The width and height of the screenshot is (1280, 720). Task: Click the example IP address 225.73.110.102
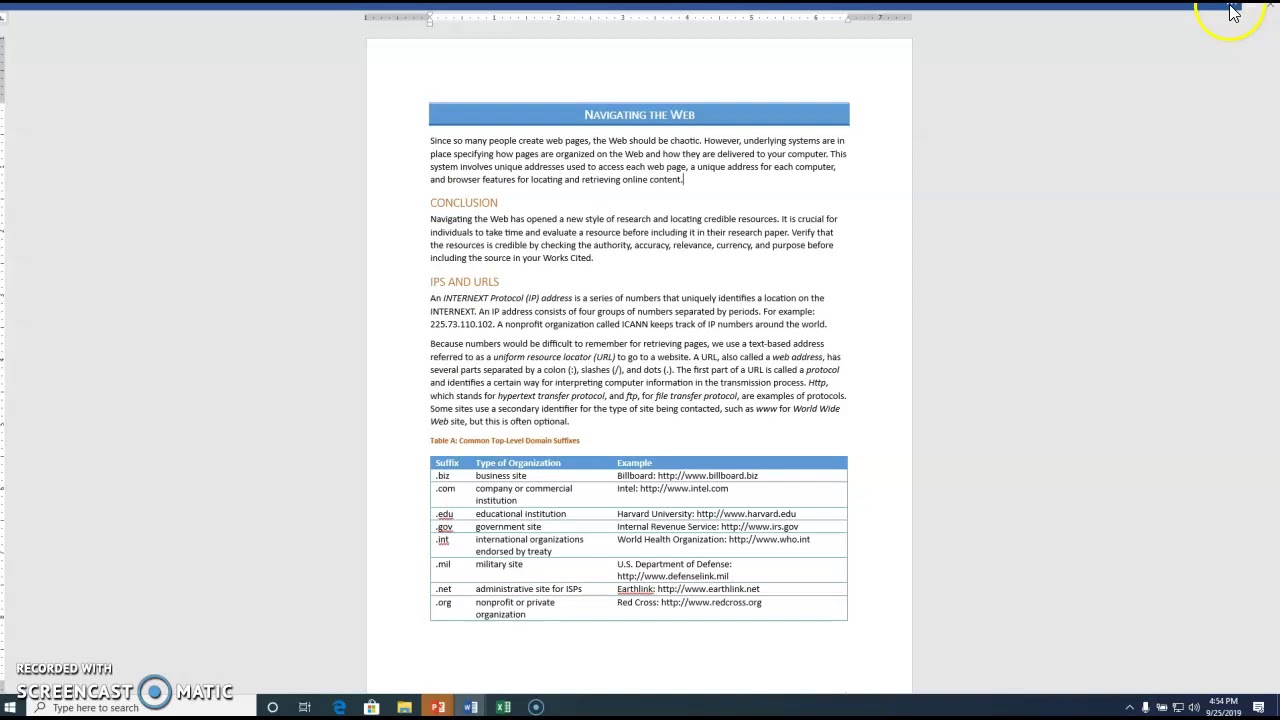pyautogui.click(x=462, y=324)
